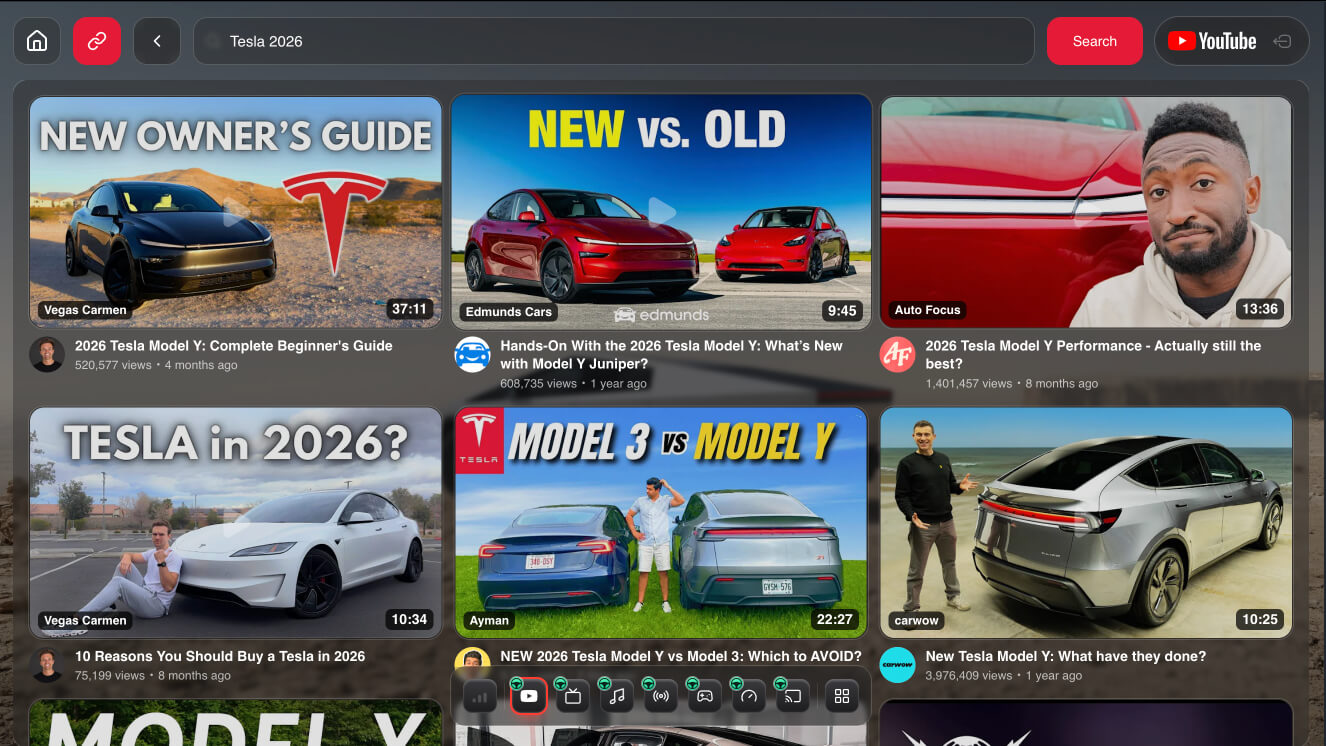Click the Ayman channel label

click(x=489, y=620)
